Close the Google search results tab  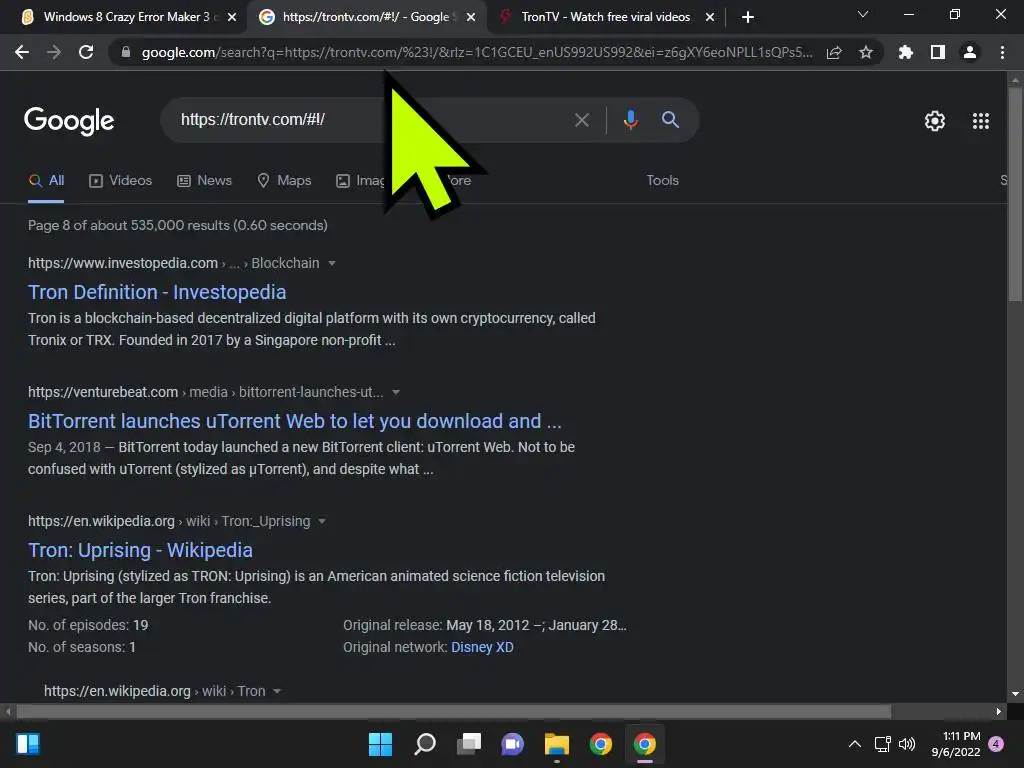pos(471,17)
